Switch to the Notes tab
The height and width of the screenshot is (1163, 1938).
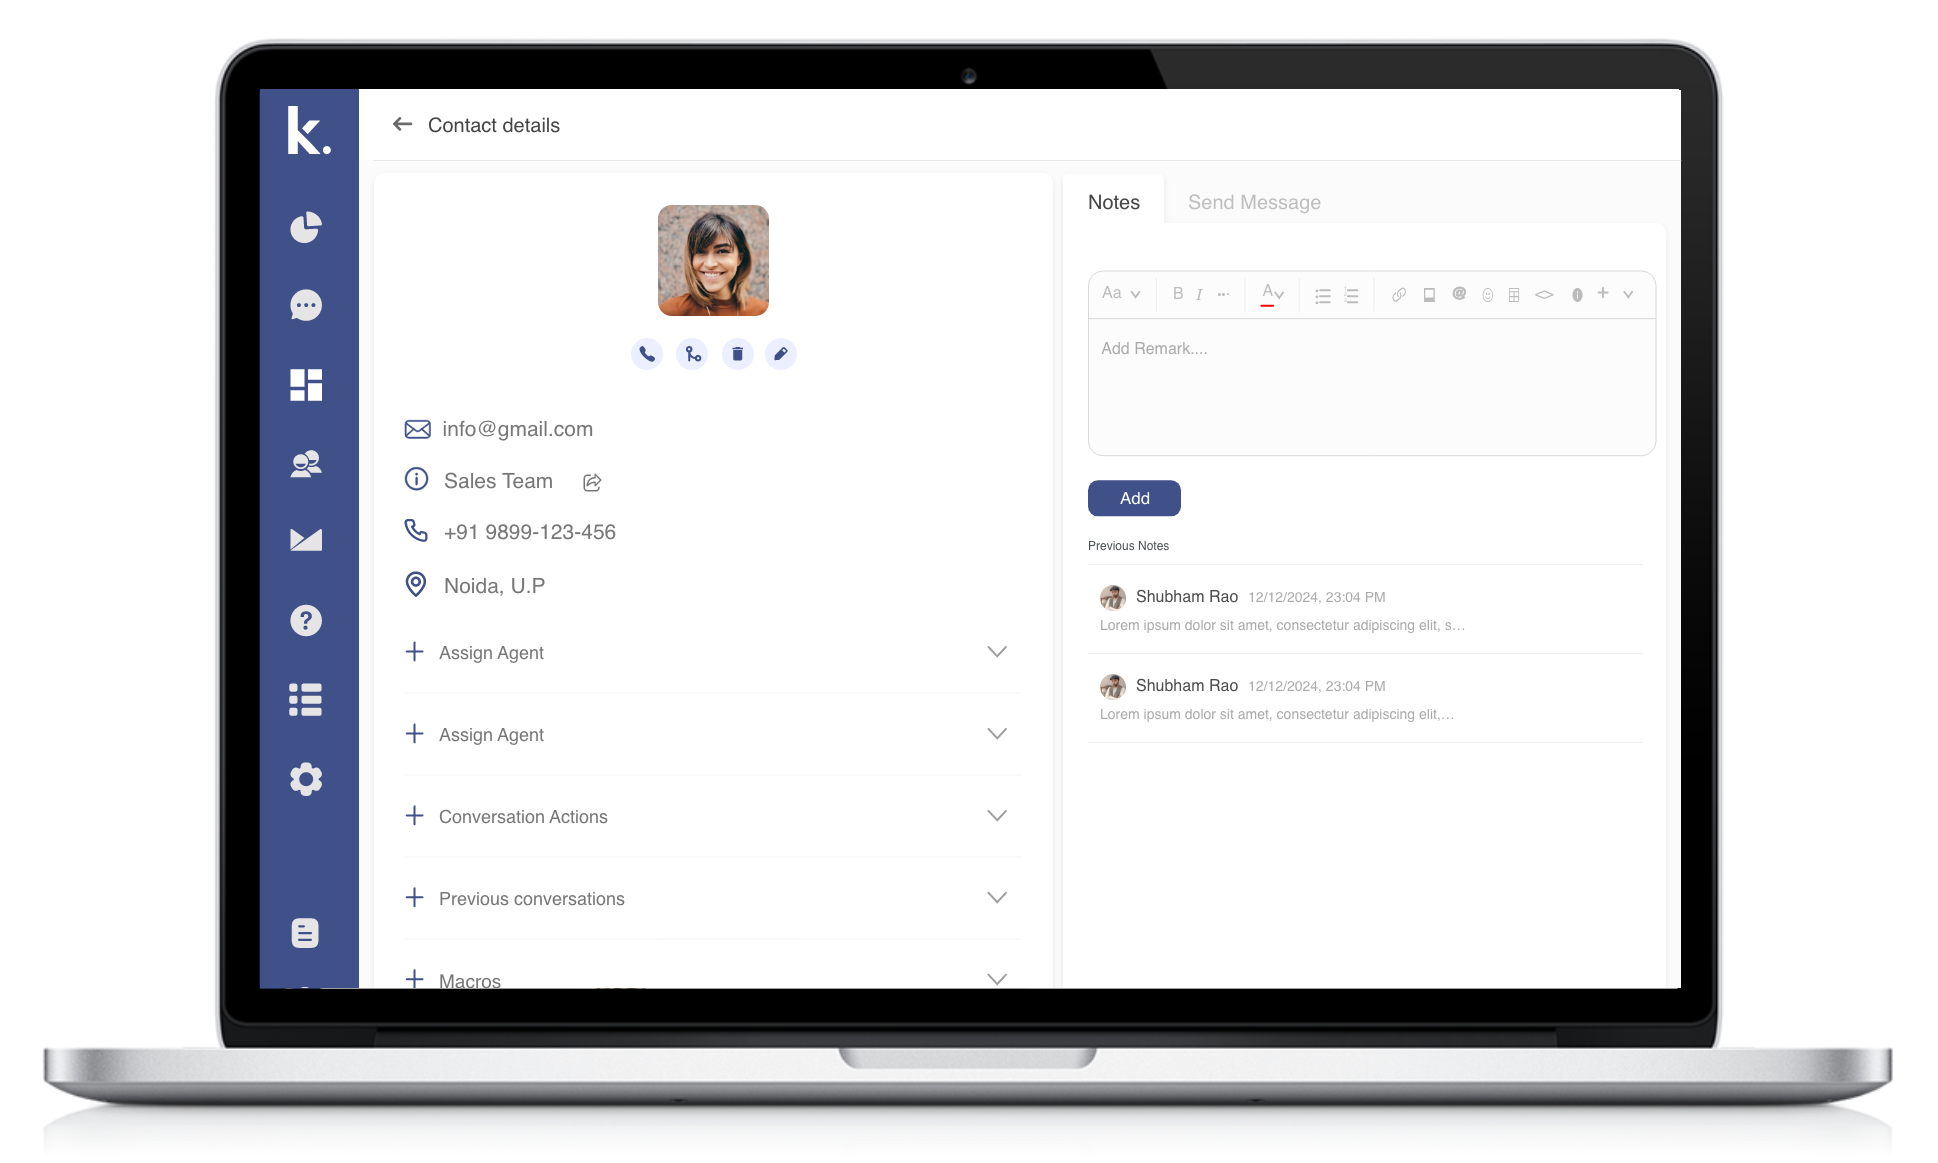tap(1114, 202)
